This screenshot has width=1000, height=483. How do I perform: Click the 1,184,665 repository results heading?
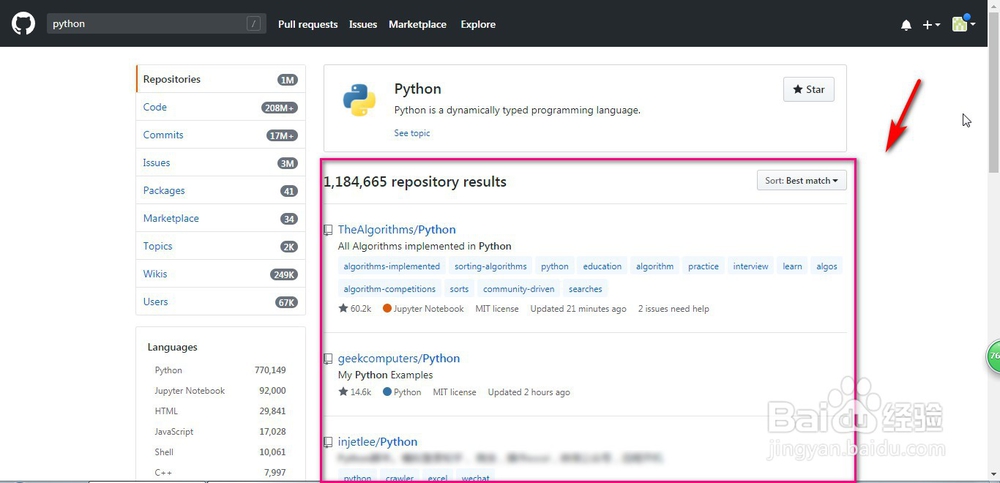click(x=415, y=182)
